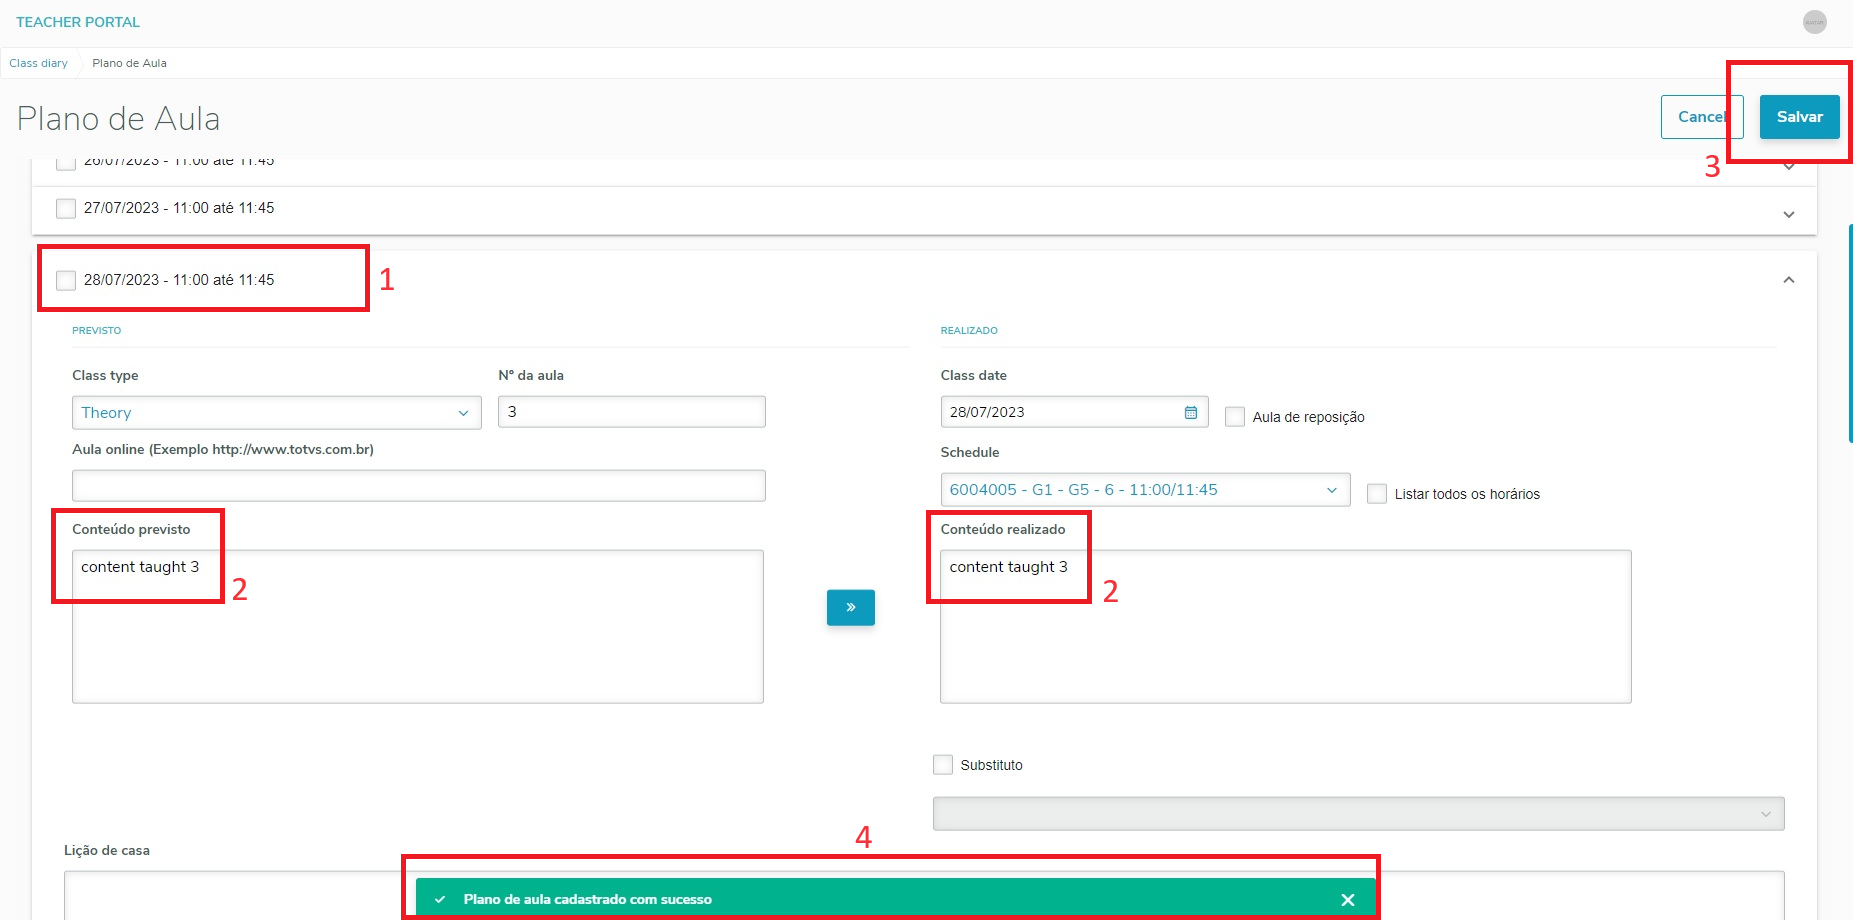Open calendar picker for Class date
Image resolution: width=1853 pixels, height=920 pixels.
pos(1190,412)
